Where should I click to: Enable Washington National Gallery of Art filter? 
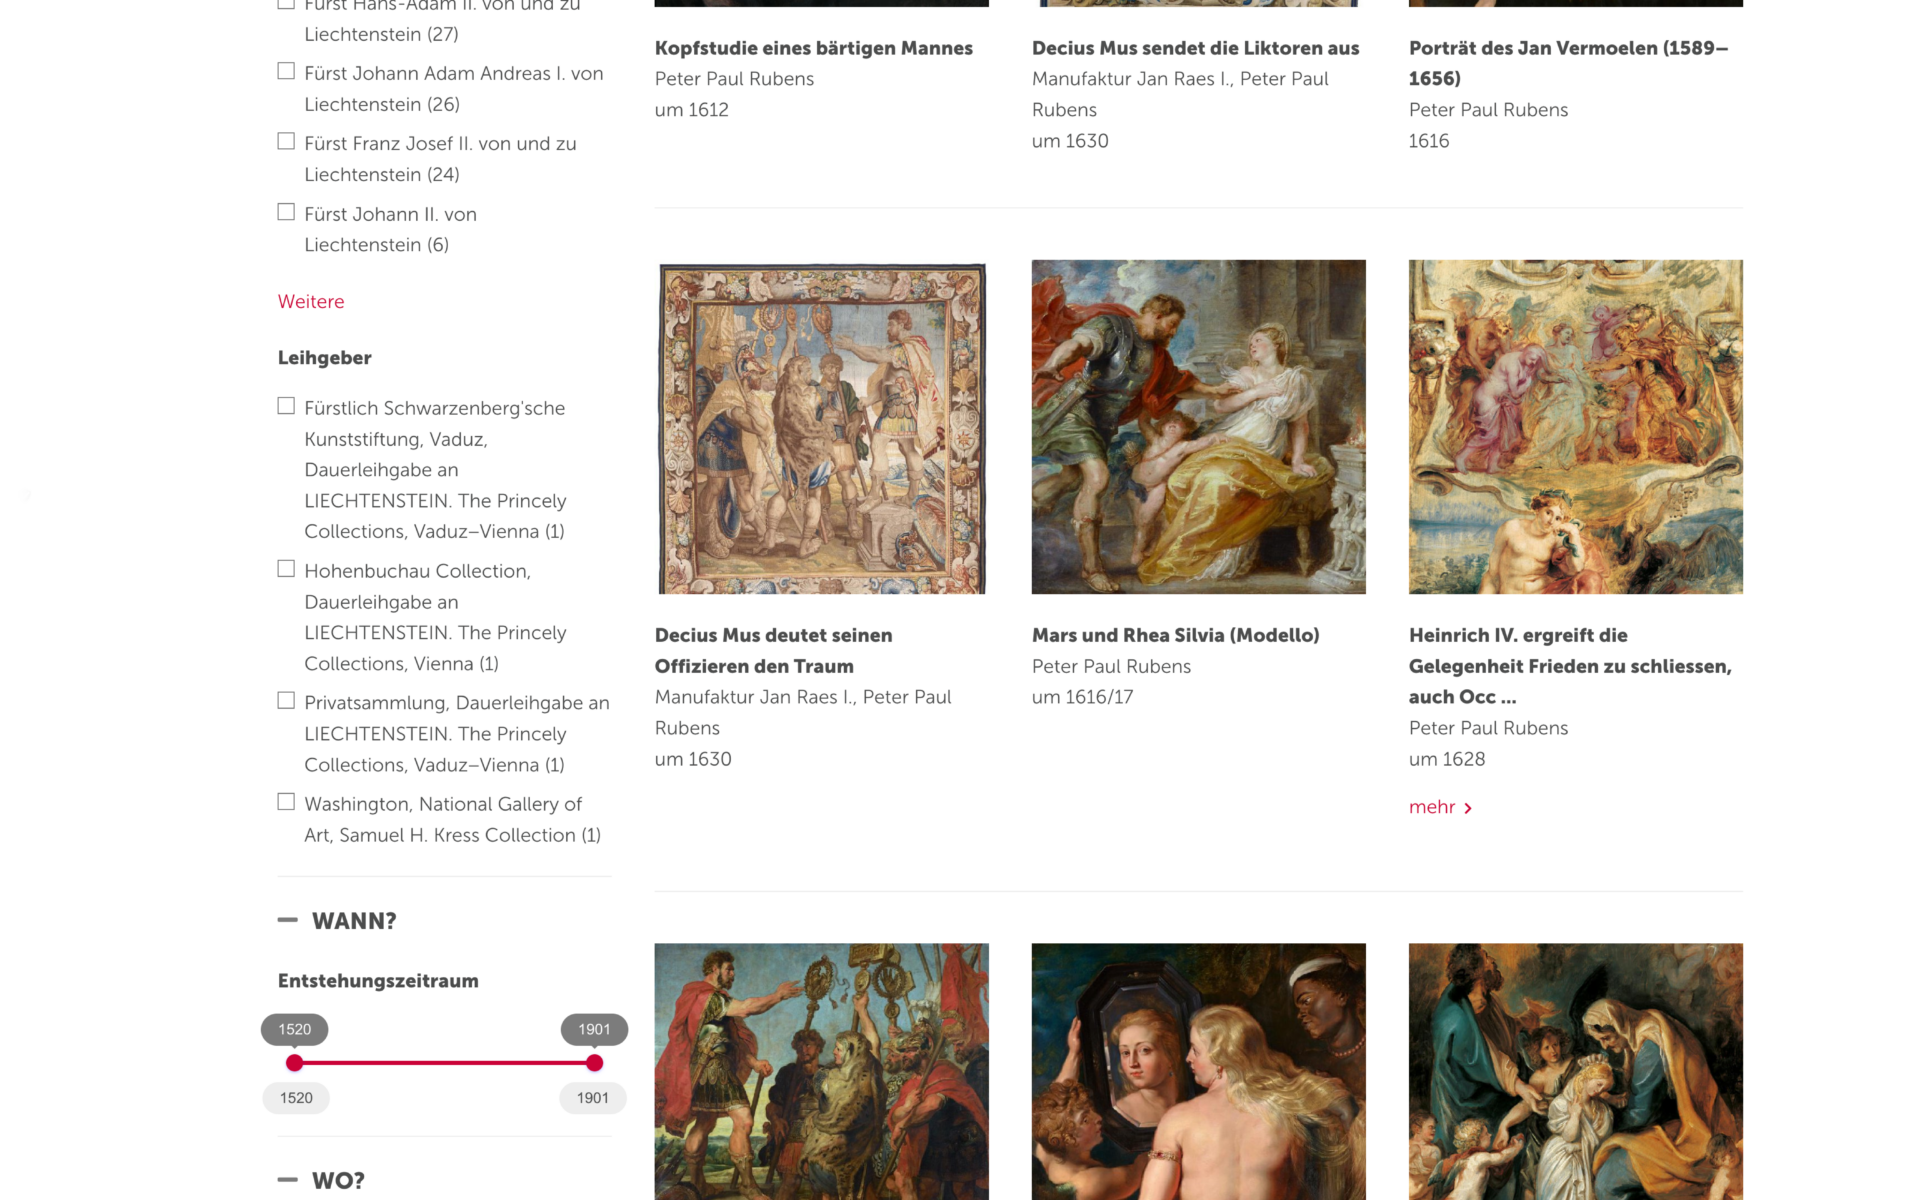pos(286,802)
